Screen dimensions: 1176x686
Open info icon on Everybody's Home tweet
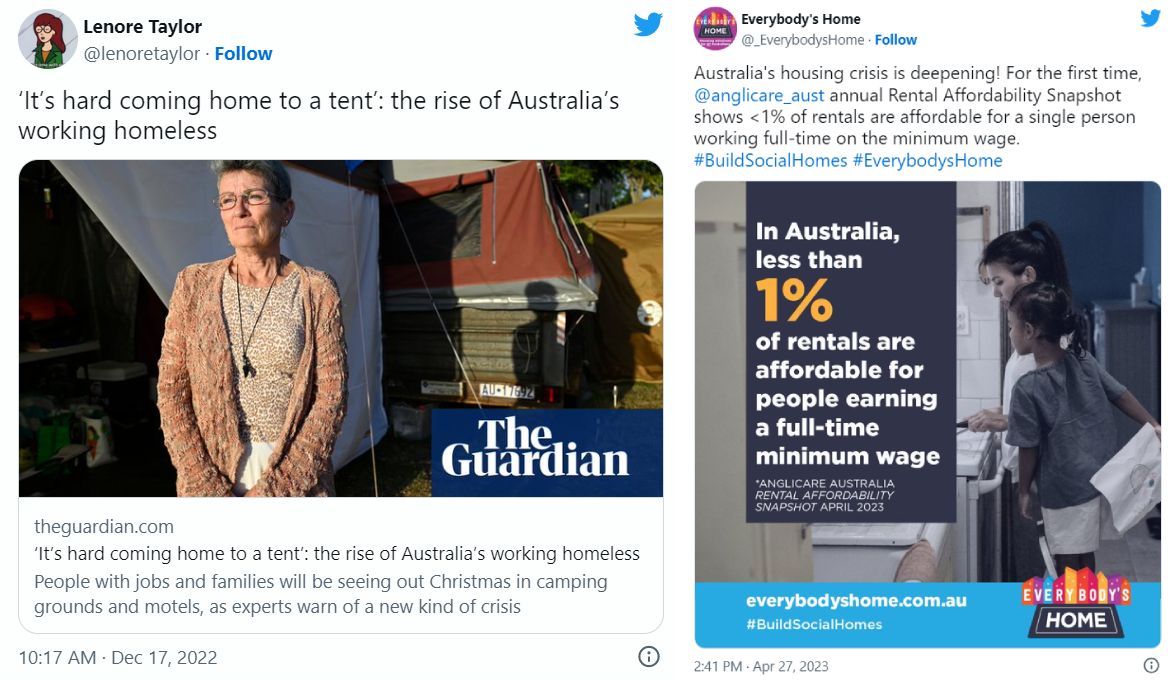(1151, 665)
